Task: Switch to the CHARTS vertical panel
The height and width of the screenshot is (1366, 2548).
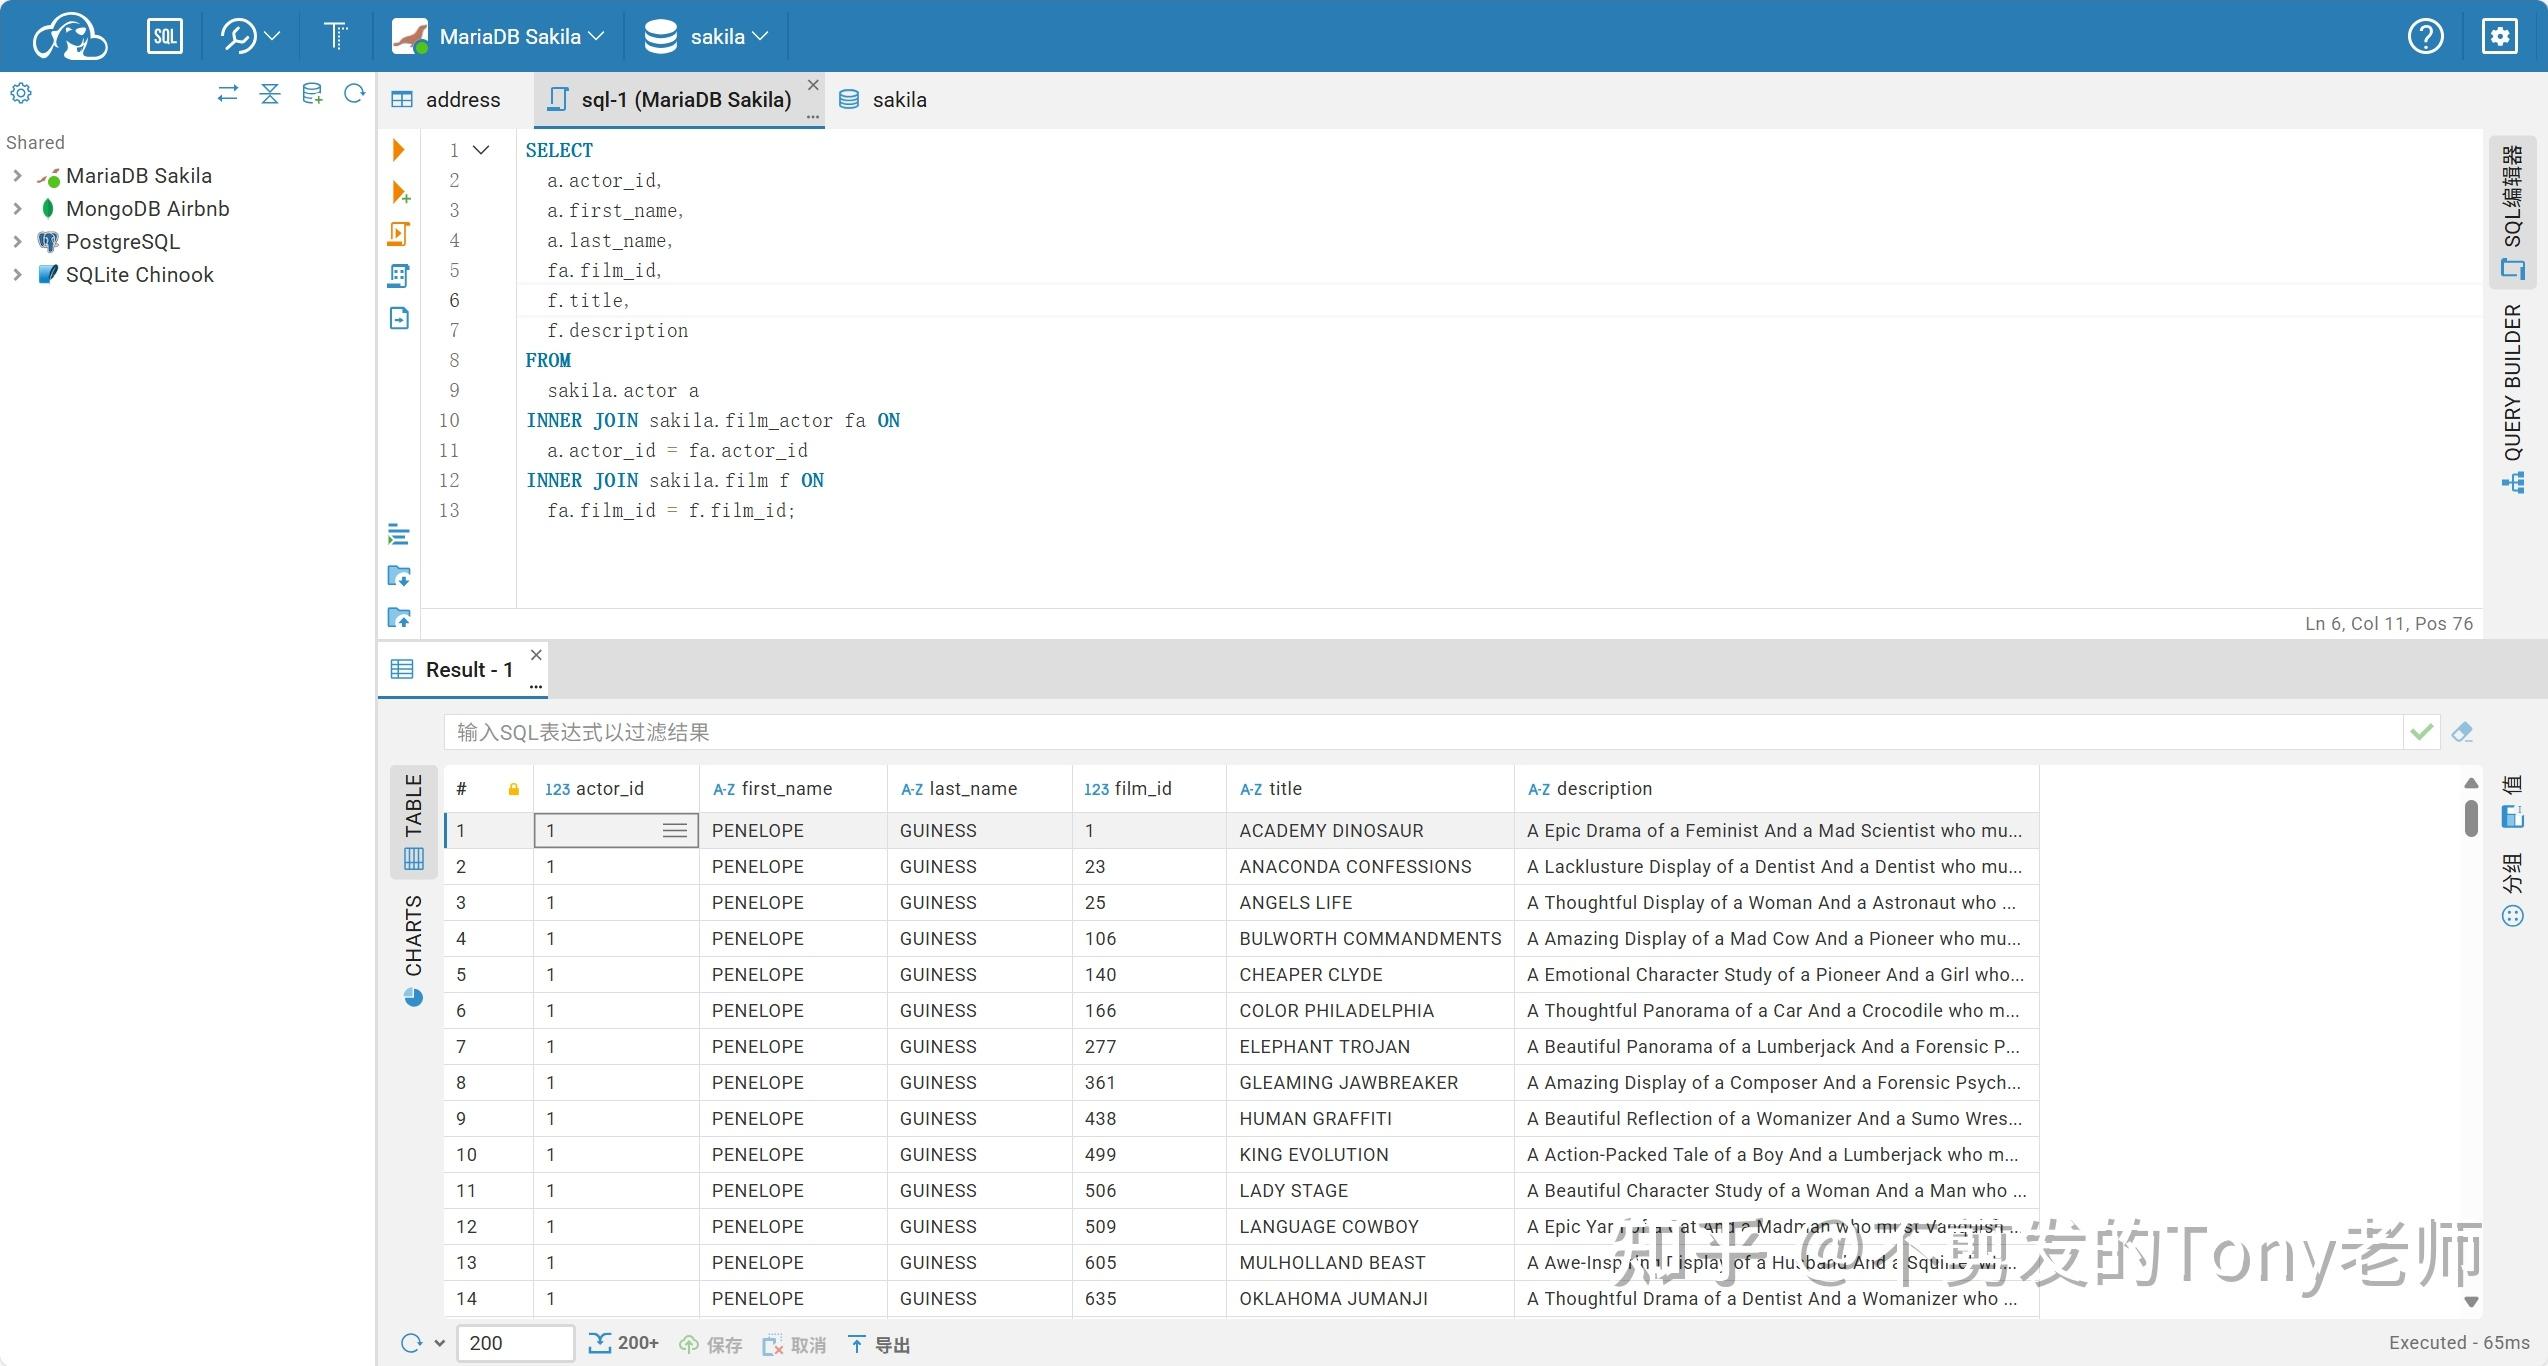Action: [x=414, y=950]
